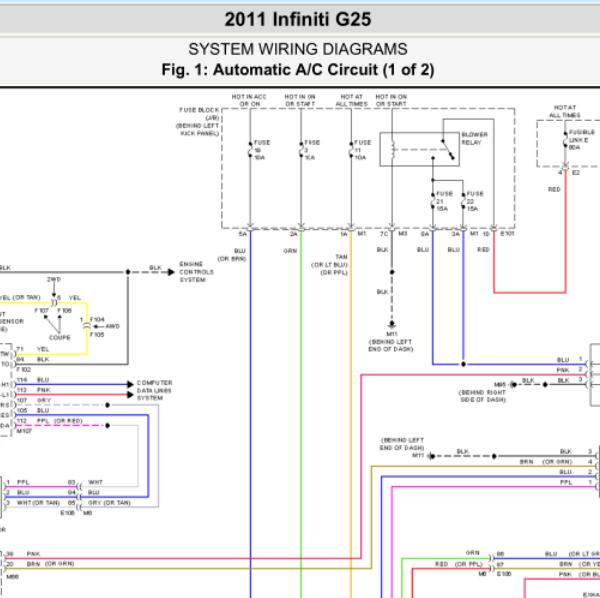Click the "TAN (OR LT BLU) (OR PPL)" wire label
The height and width of the screenshot is (598, 600).
(x=330, y=265)
